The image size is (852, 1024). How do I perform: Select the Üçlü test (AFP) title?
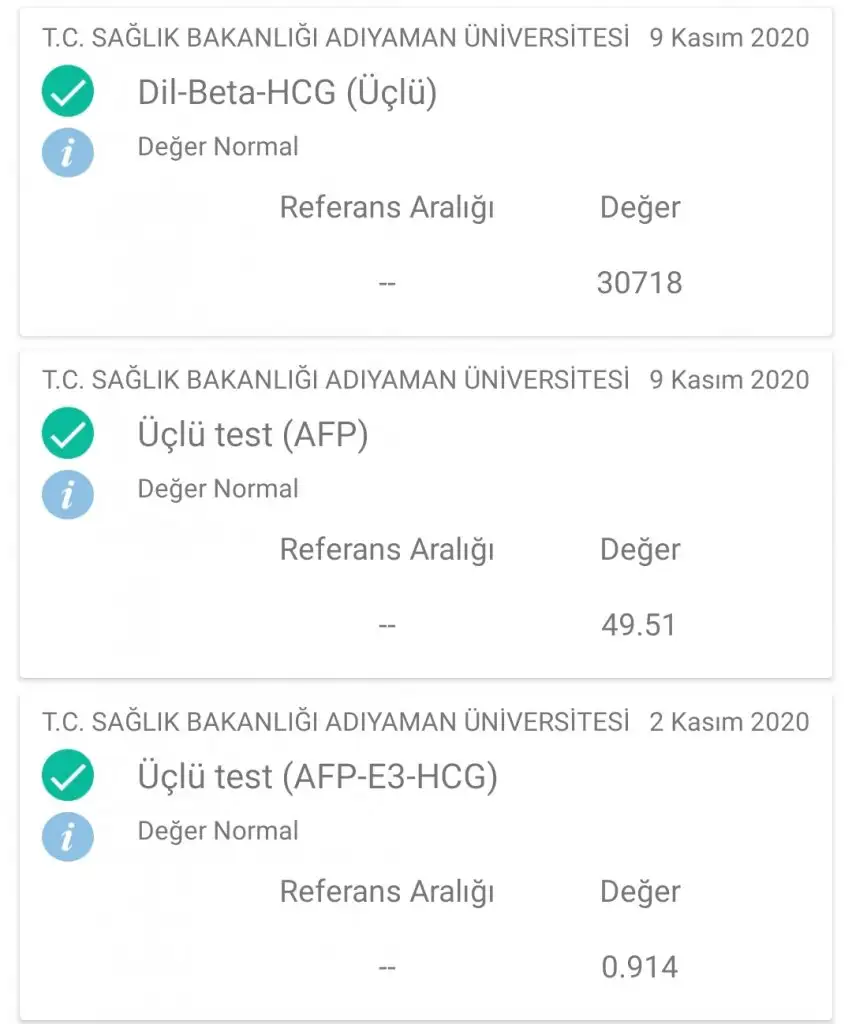pyautogui.click(x=253, y=435)
